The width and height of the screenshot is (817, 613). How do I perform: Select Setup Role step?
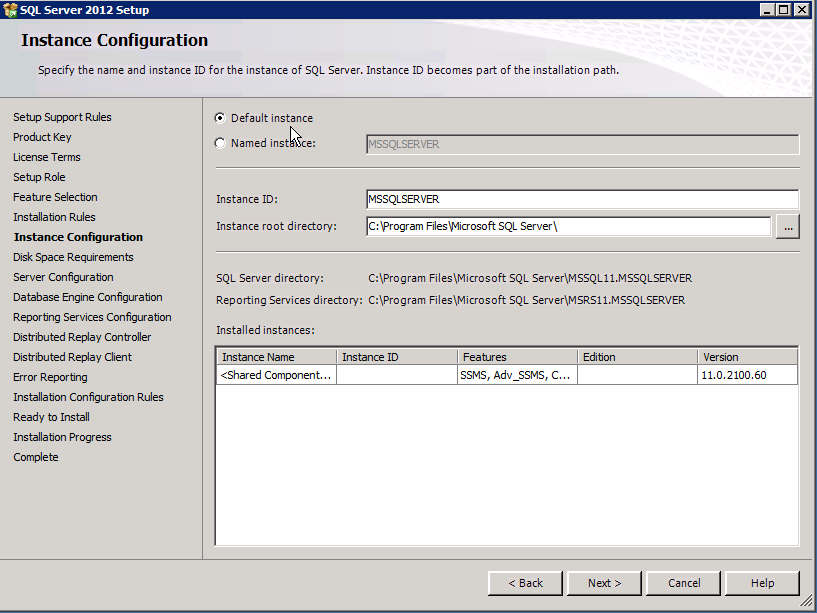(39, 177)
